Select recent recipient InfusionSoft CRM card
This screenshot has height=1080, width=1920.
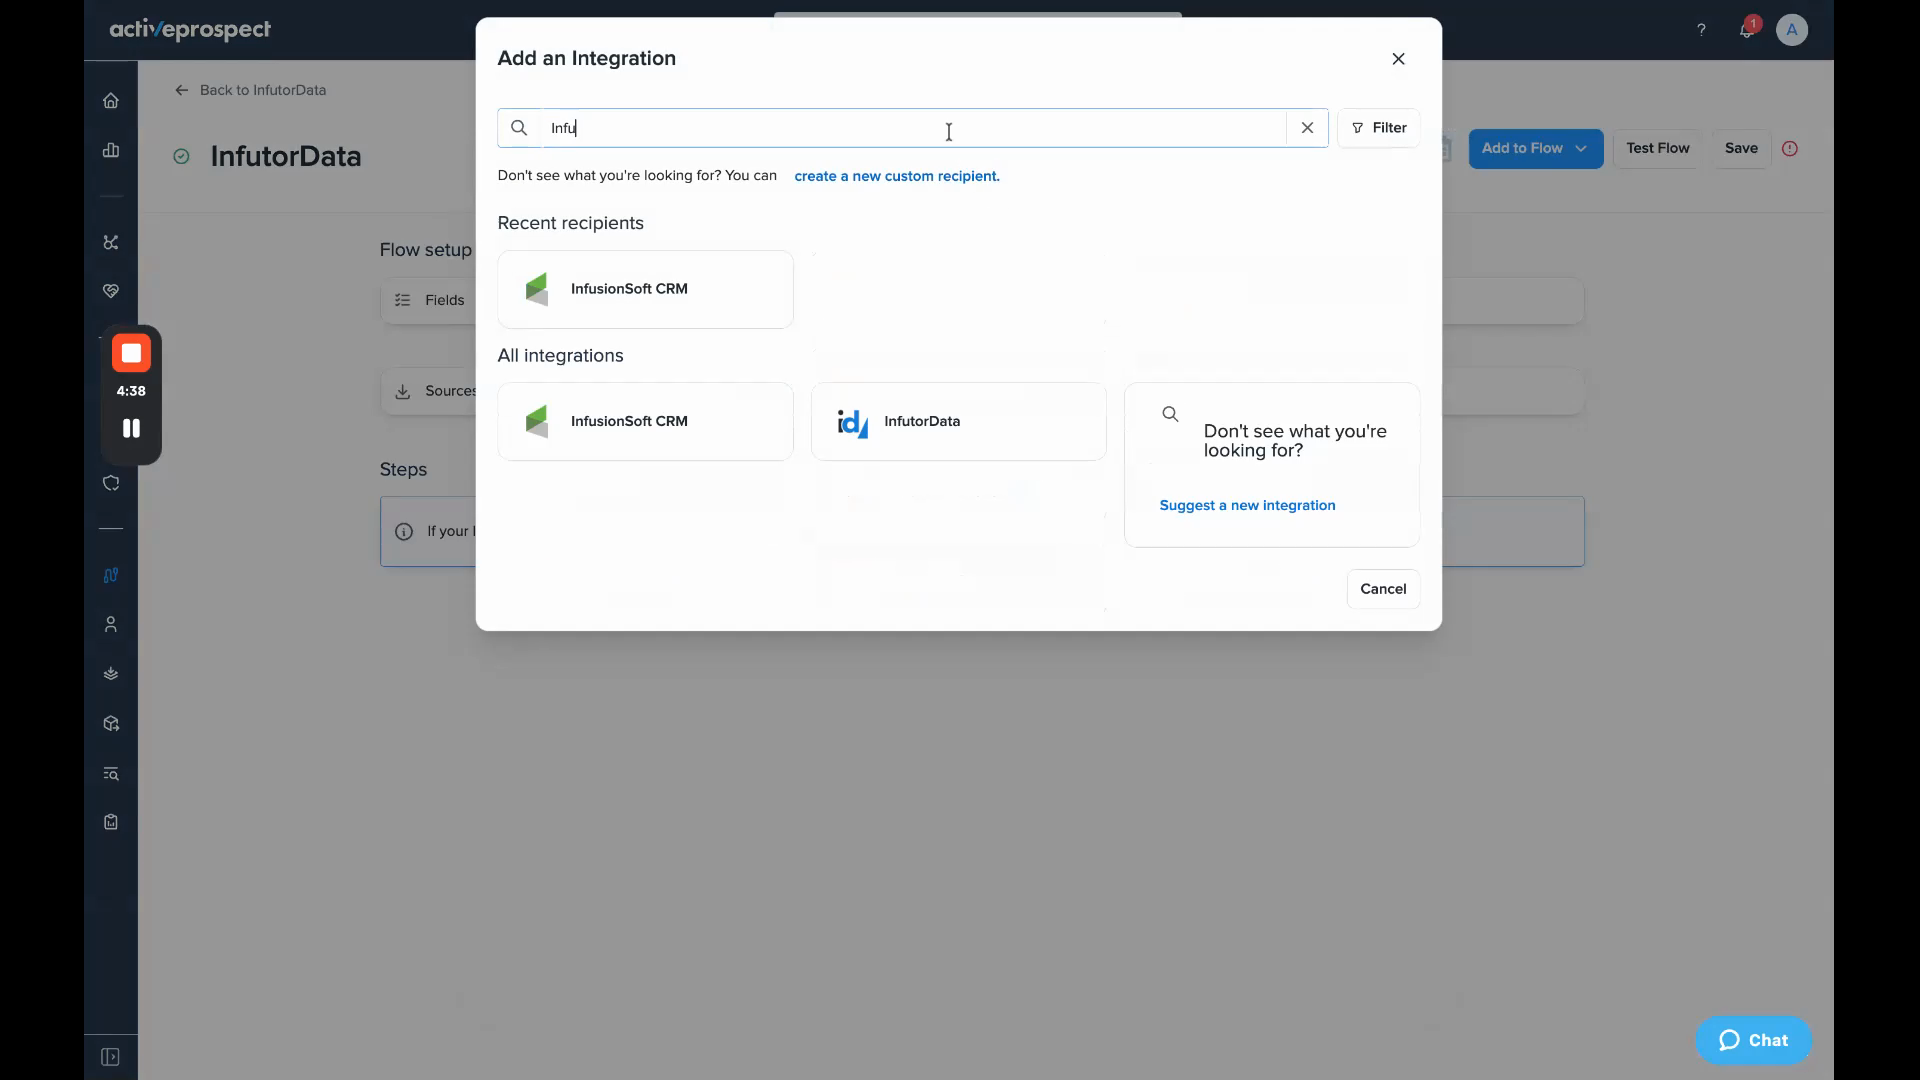[645, 289]
